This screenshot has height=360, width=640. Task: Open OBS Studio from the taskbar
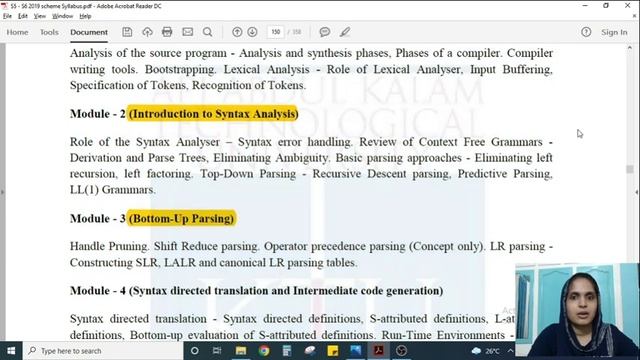(x=401, y=351)
